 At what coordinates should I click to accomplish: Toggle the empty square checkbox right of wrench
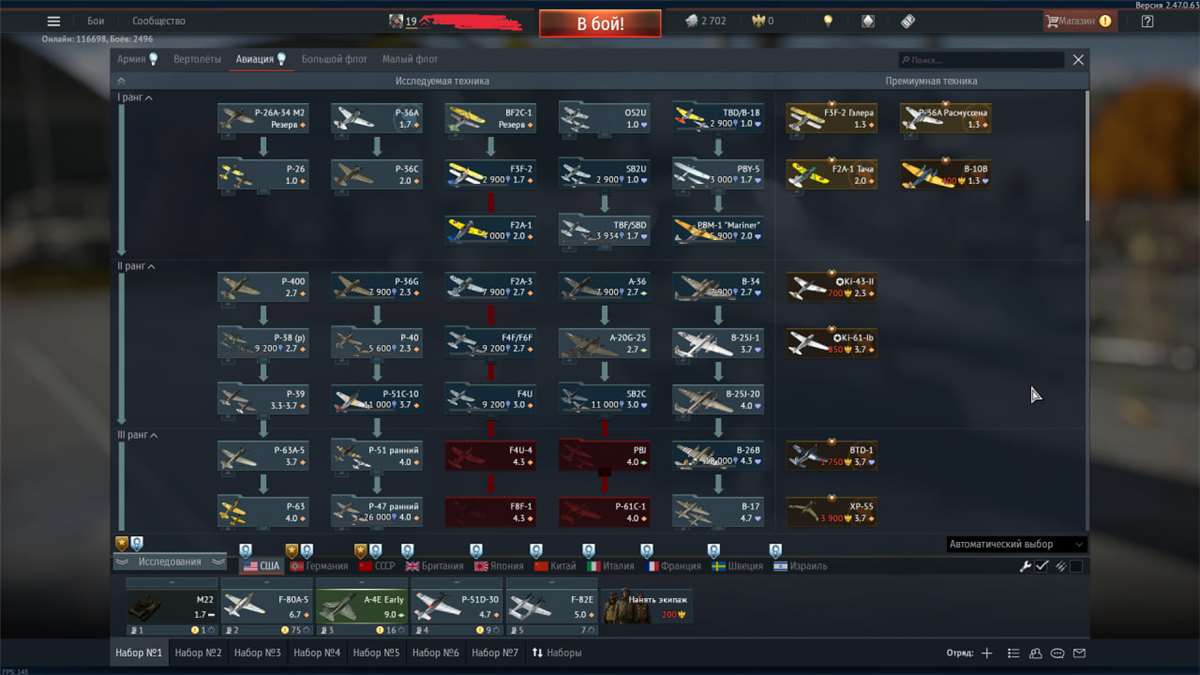1076,566
